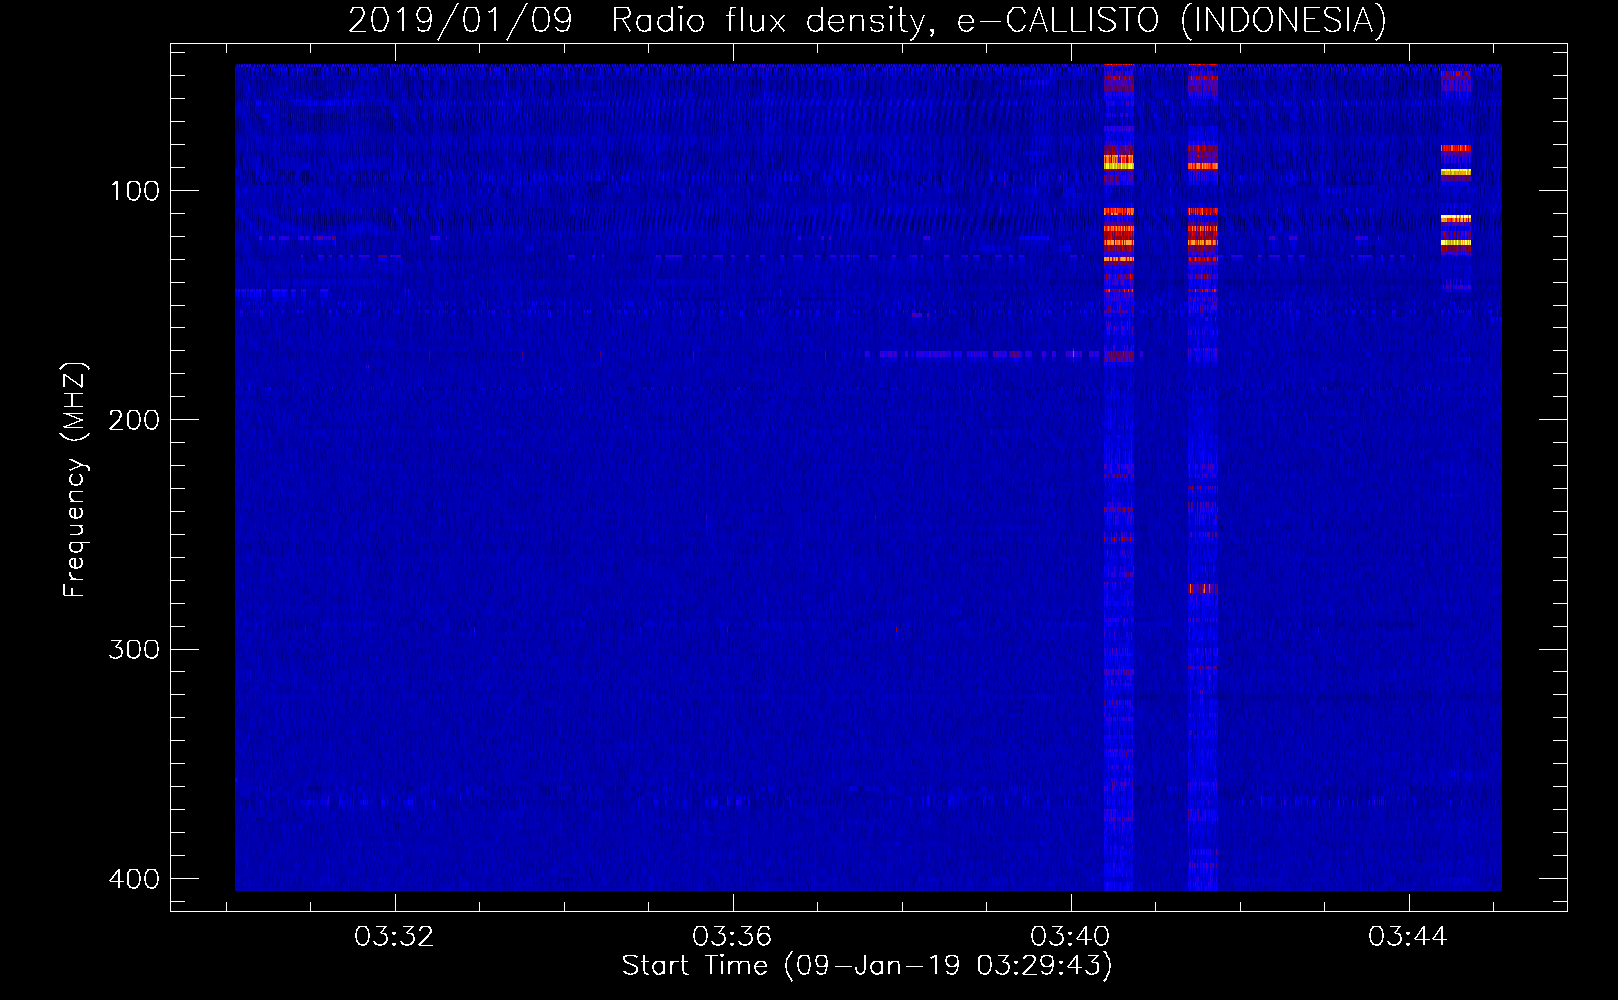Click the plot title "2019/01/09 Radio flux density, e-CALLISTO (INDONESIA)"
The image size is (1618, 1000).
[x=867, y=20]
